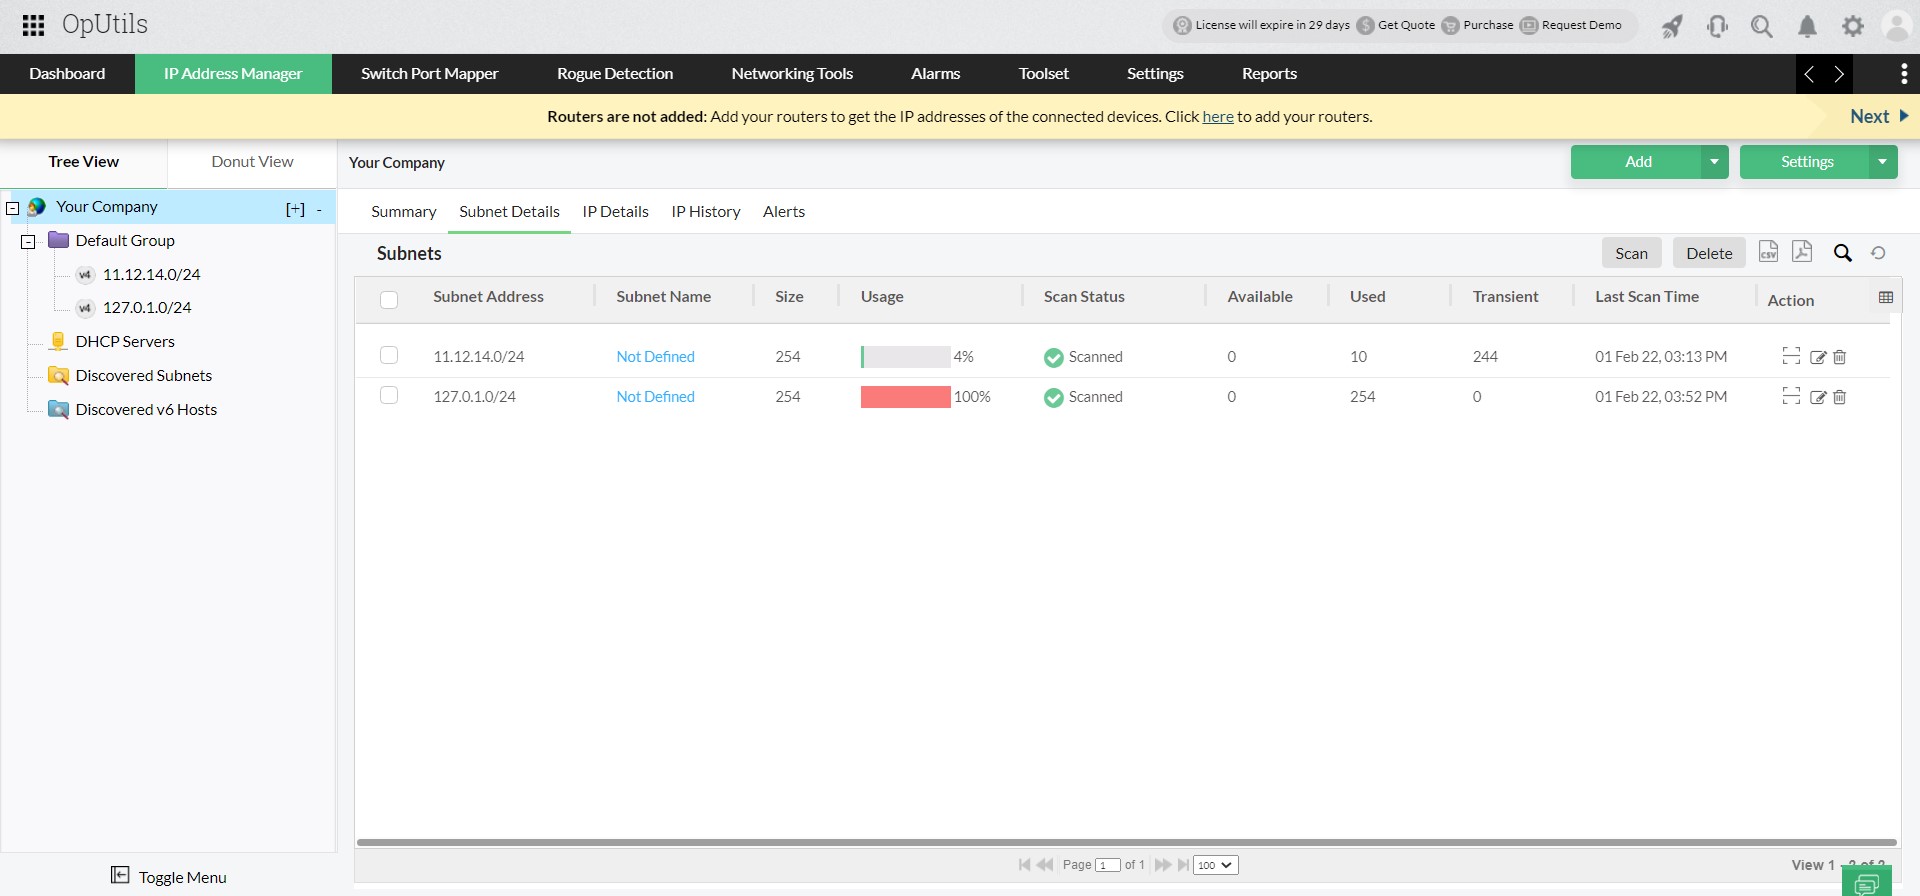The image size is (1920, 896).
Task: Select DHCP Servers in the tree
Action: click(125, 342)
